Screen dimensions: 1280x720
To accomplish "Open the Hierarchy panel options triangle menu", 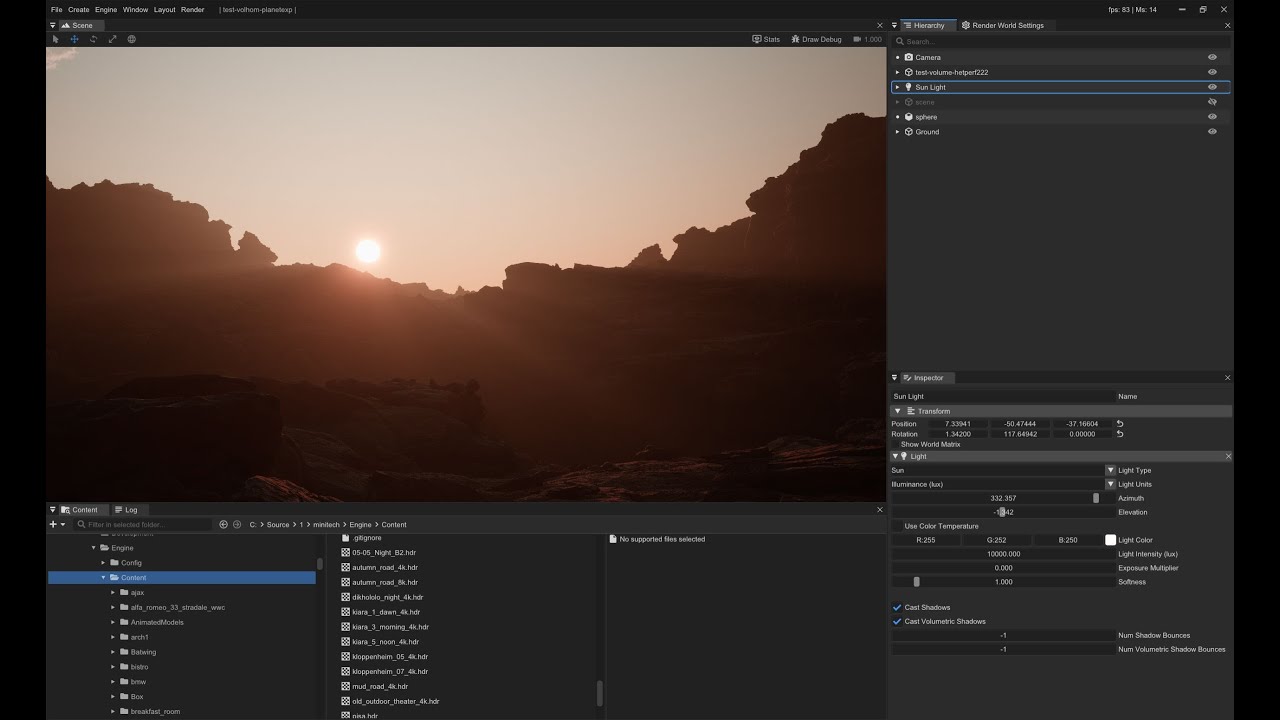I will tap(895, 25).
